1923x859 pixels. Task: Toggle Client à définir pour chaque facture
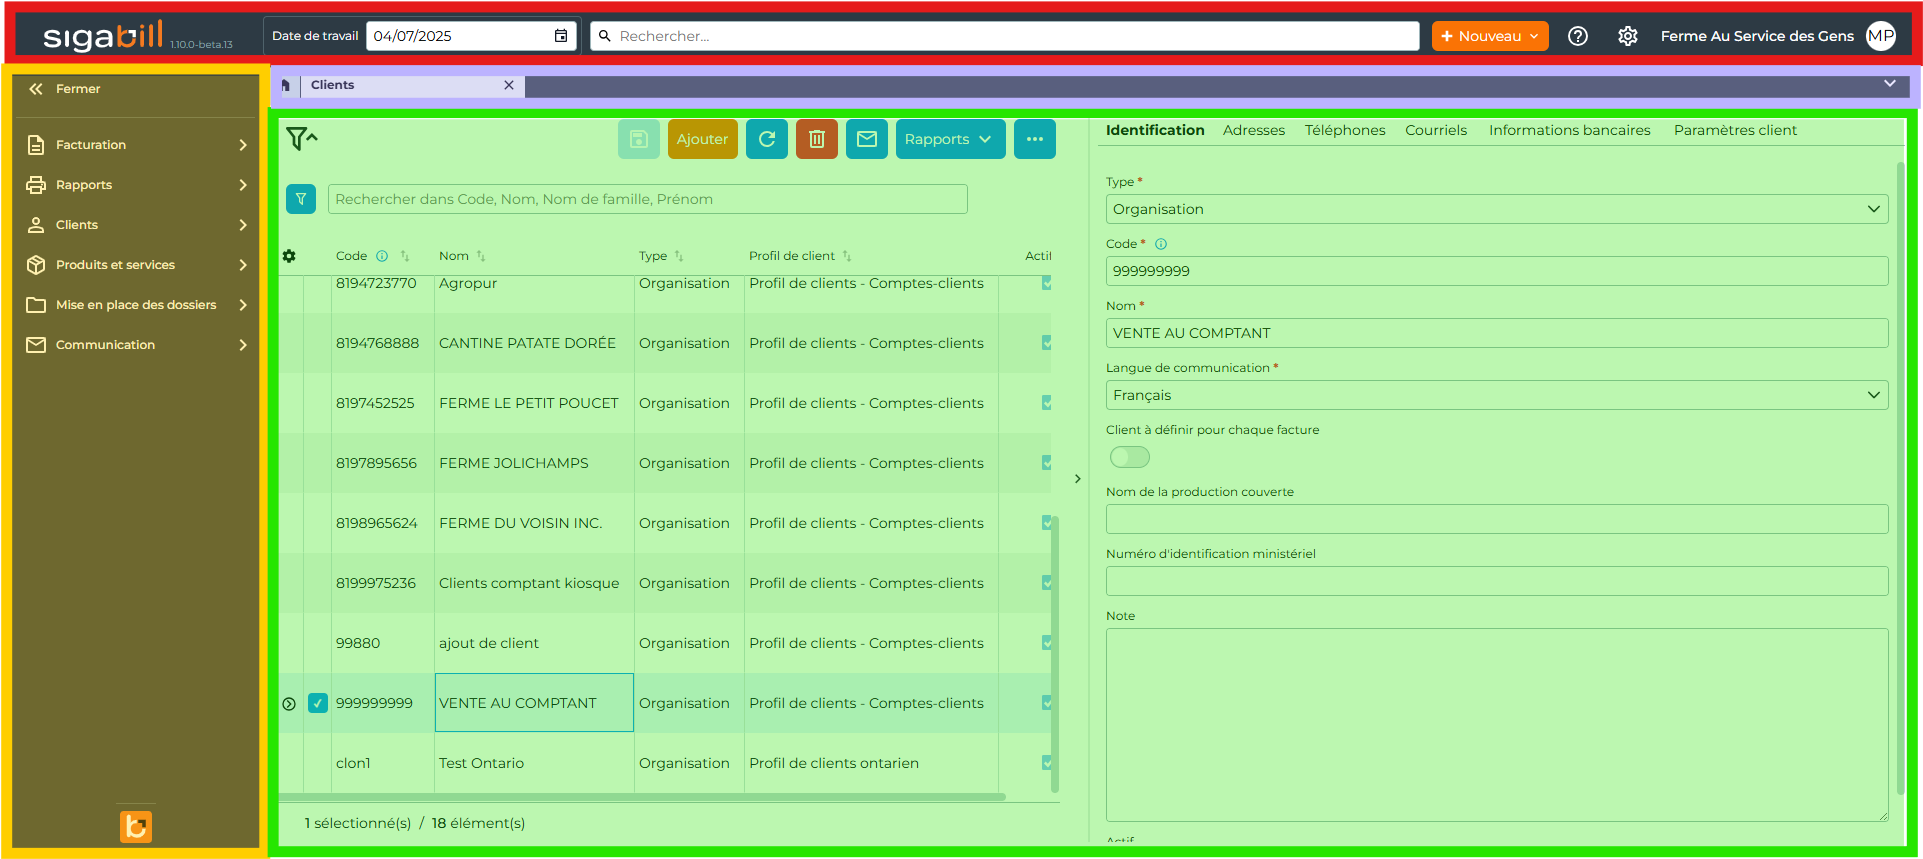click(1130, 457)
